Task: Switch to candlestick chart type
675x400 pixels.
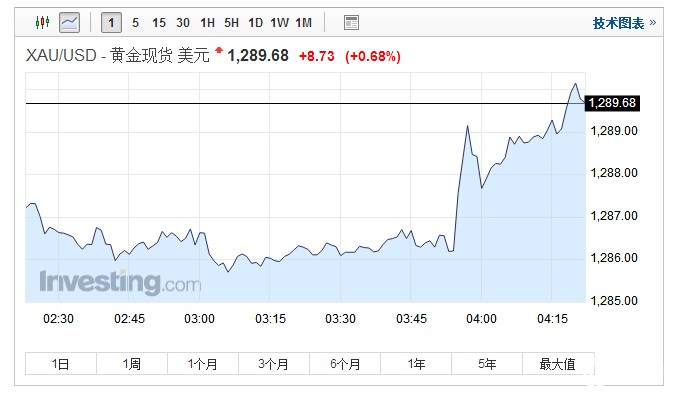Action: (x=42, y=22)
